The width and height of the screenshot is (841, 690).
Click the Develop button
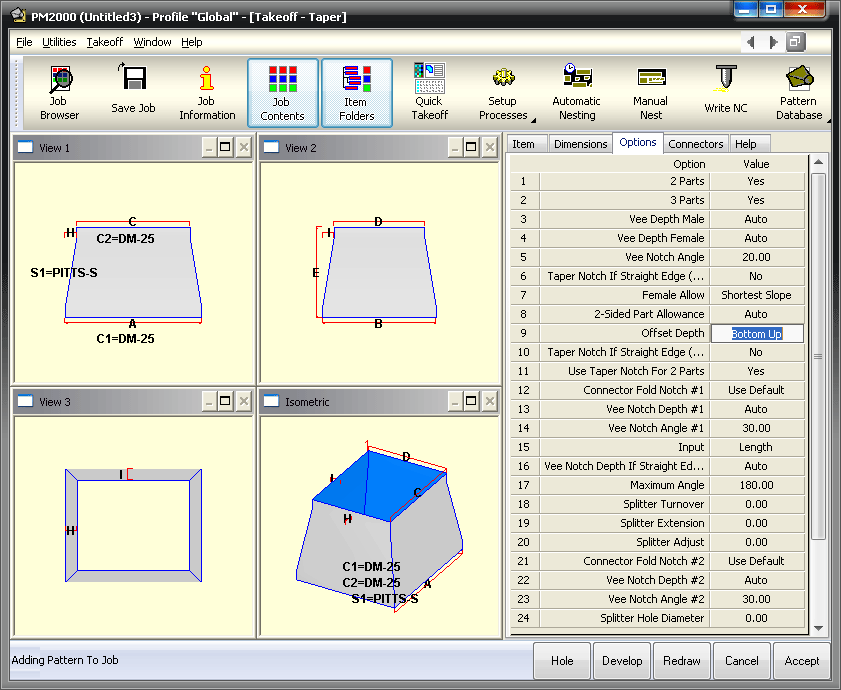(x=622, y=660)
